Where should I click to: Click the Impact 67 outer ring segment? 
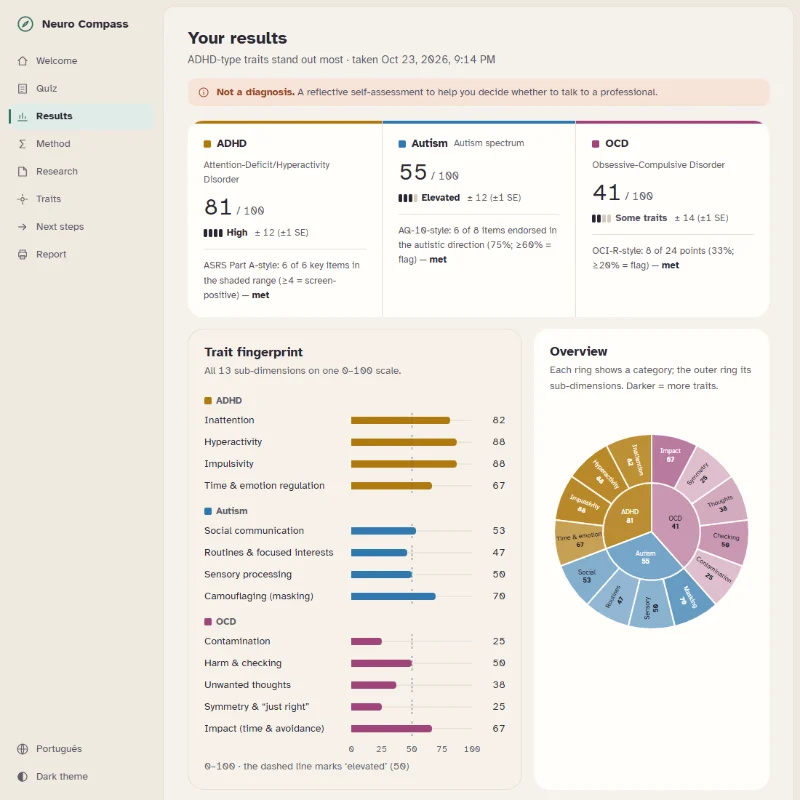tap(670, 455)
